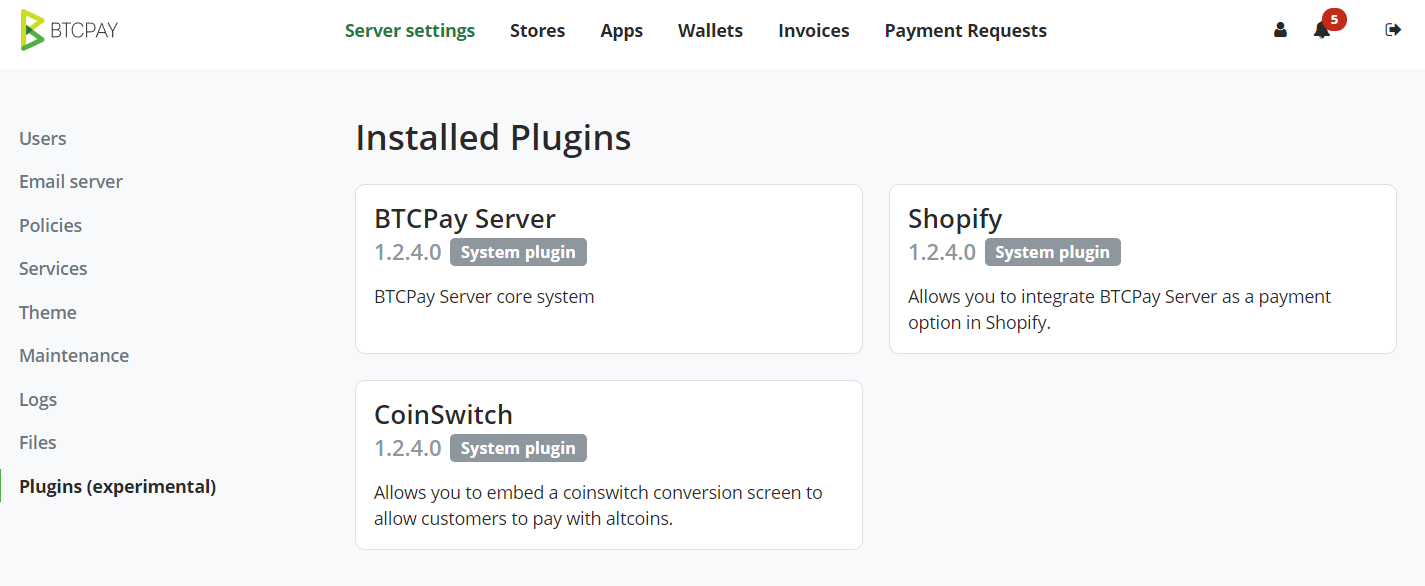
Task: Click System plugin badge on Shopify card
Action: click(x=1053, y=252)
